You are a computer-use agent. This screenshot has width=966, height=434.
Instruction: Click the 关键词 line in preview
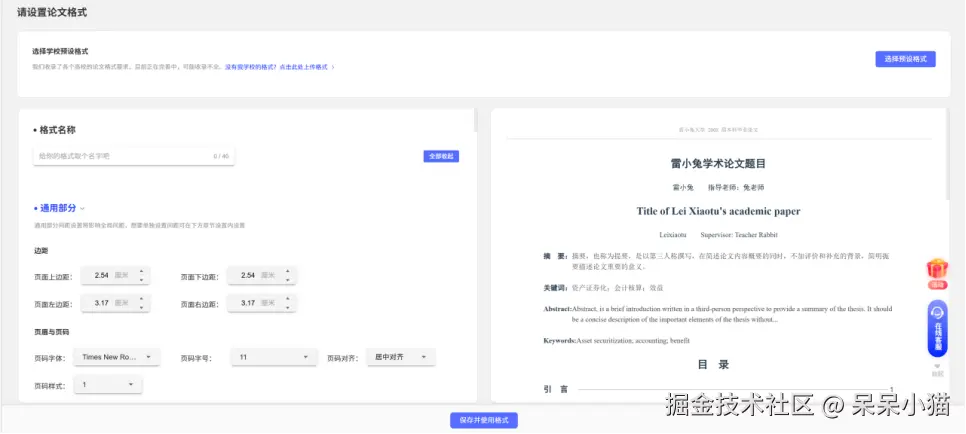[603, 288]
